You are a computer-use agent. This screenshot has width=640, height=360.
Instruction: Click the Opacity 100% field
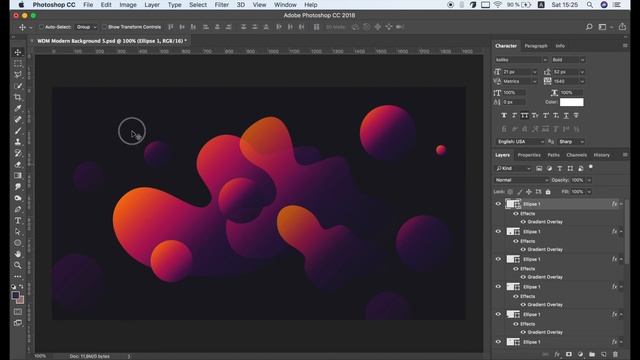click(578, 180)
